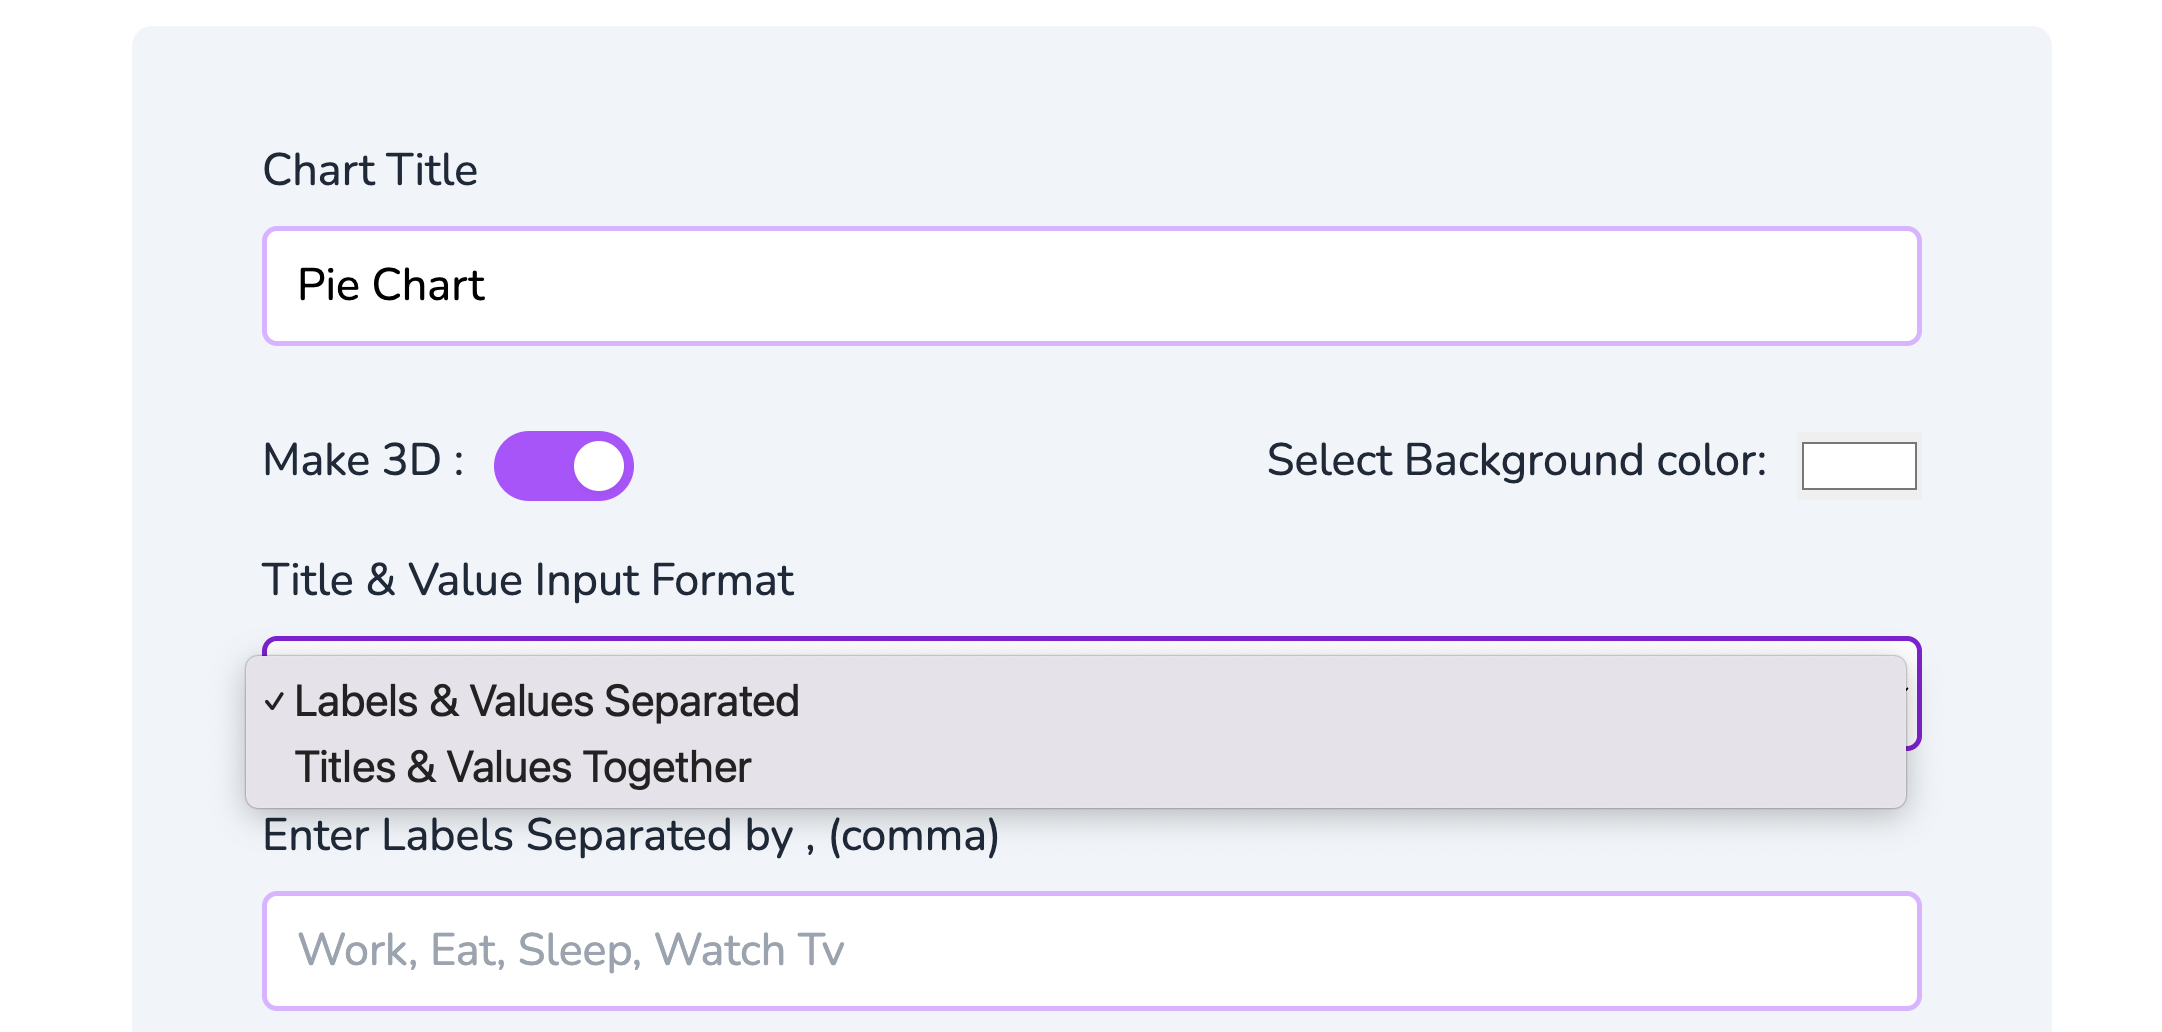Toggle the Make 3D switch
This screenshot has width=2162, height=1032.
(x=563, y=466)
